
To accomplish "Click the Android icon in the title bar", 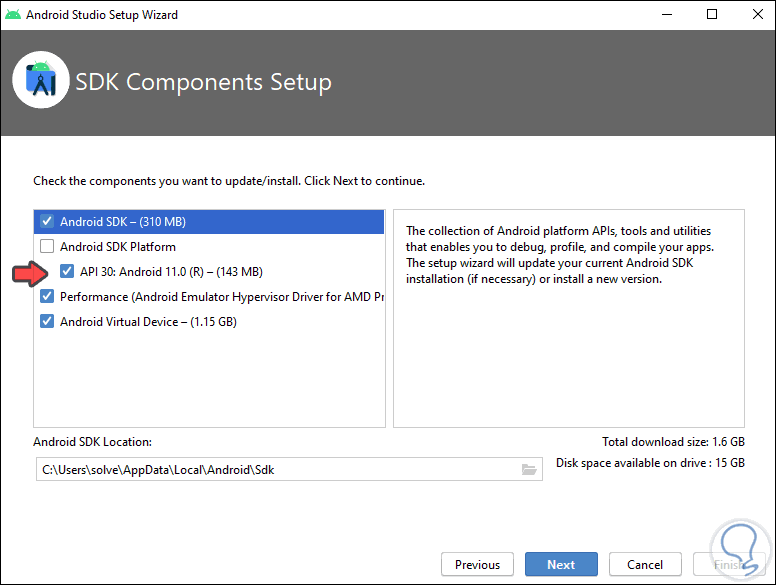I will tap(13, 14).
